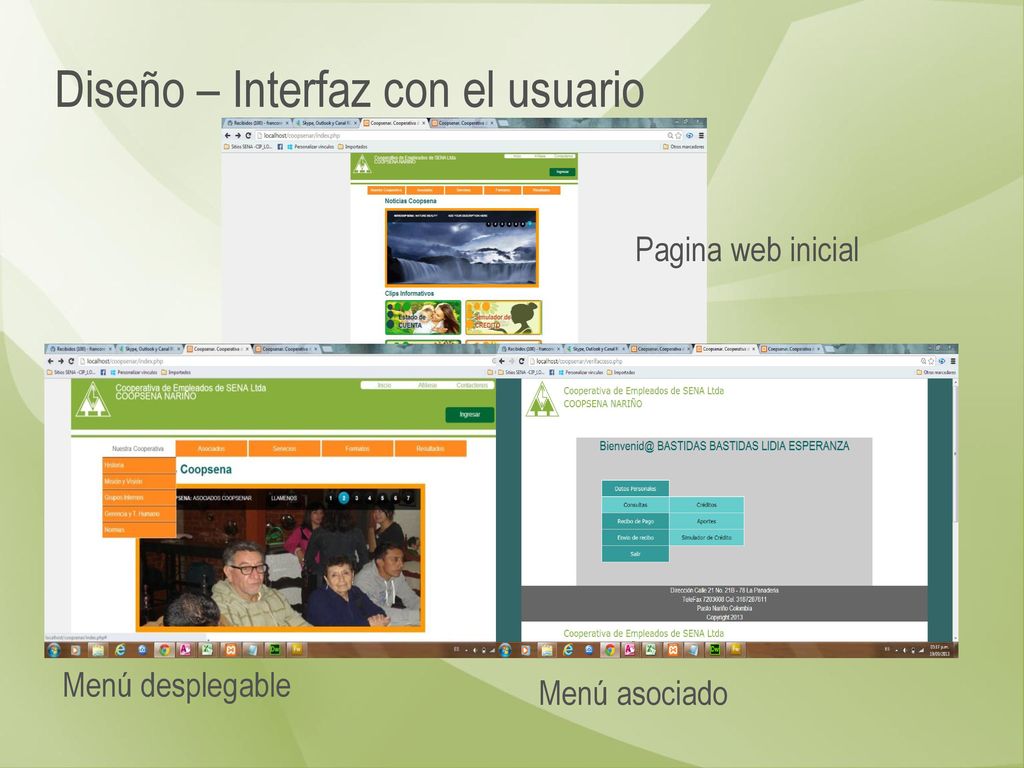The image size is (1024, 768).
Task: Click waterfall news slideshow image
Action: point(462,248)
